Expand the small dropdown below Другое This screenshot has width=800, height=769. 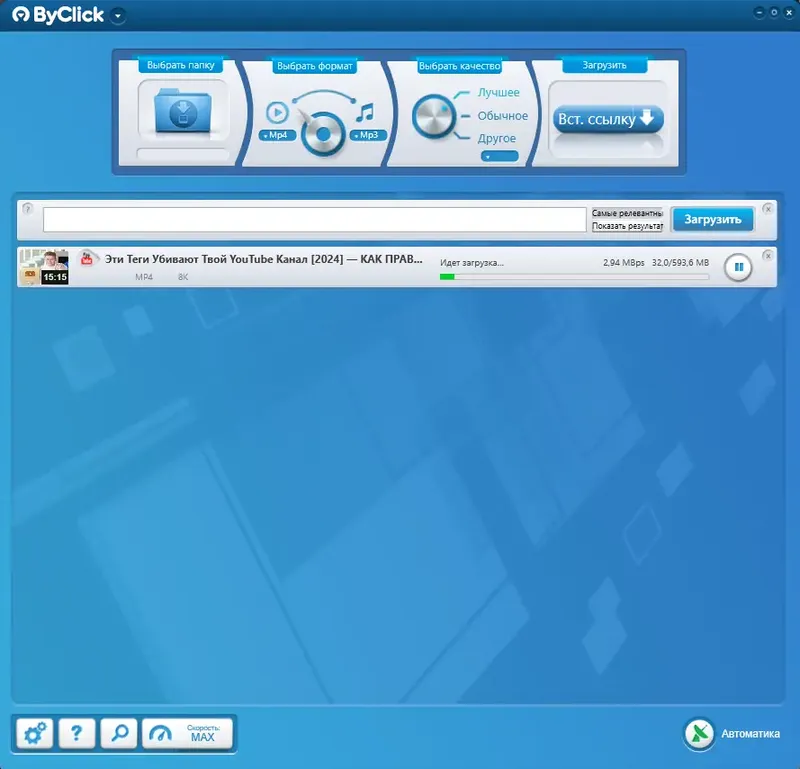pyautogui.click(x=500, y=155)
